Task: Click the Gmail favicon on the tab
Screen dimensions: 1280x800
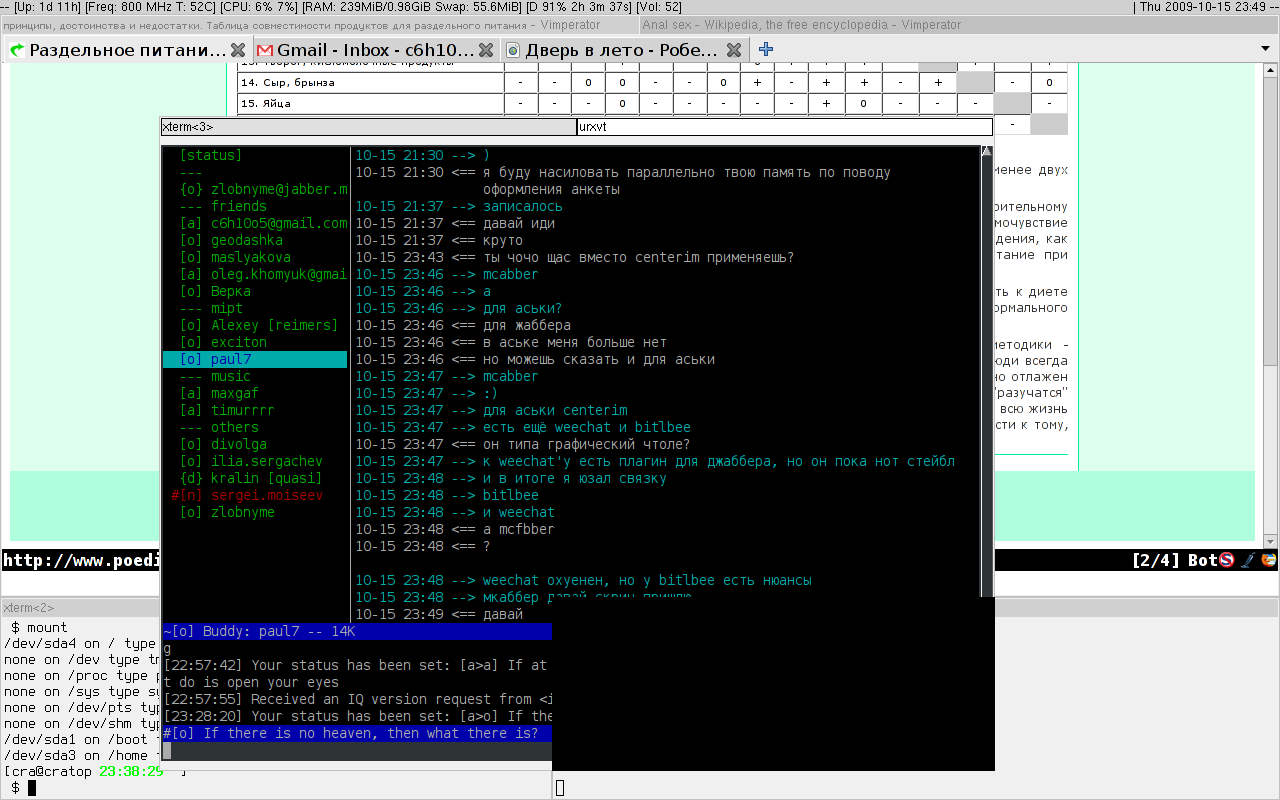Action: pyautogui.click(x=265, y=50)
